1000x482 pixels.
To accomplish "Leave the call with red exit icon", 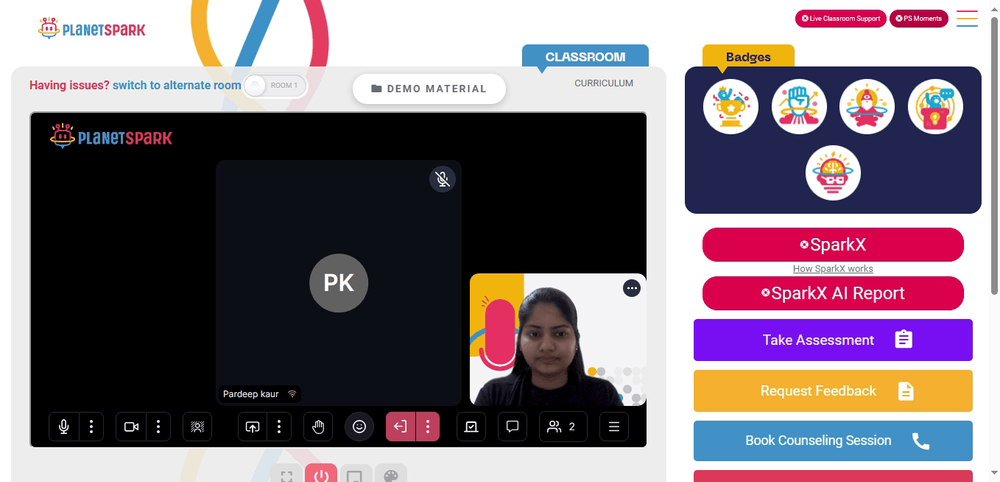I will (x=401, y=427).
